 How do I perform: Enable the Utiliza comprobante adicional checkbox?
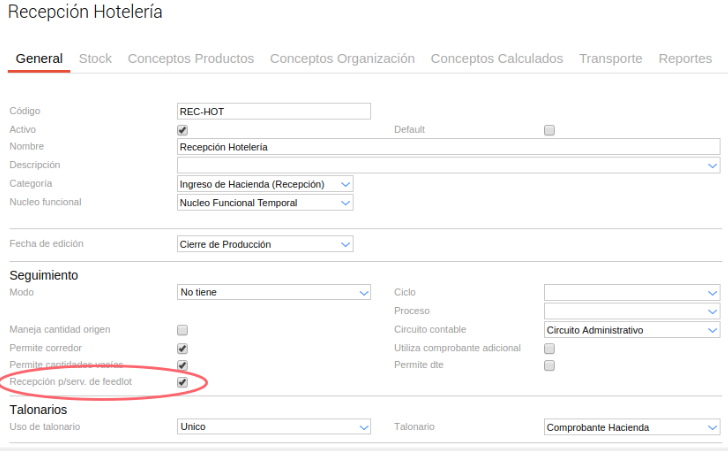tap(549, 348)
